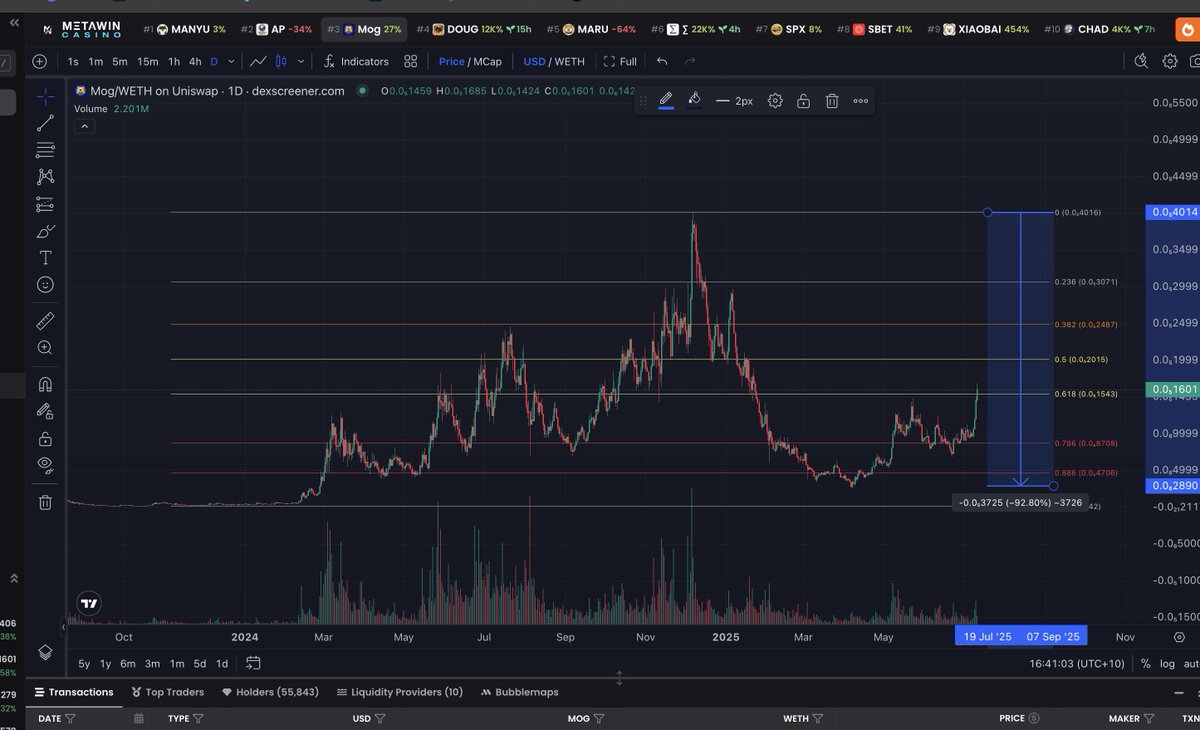Change line color with pencil icon

coord(666,100)
